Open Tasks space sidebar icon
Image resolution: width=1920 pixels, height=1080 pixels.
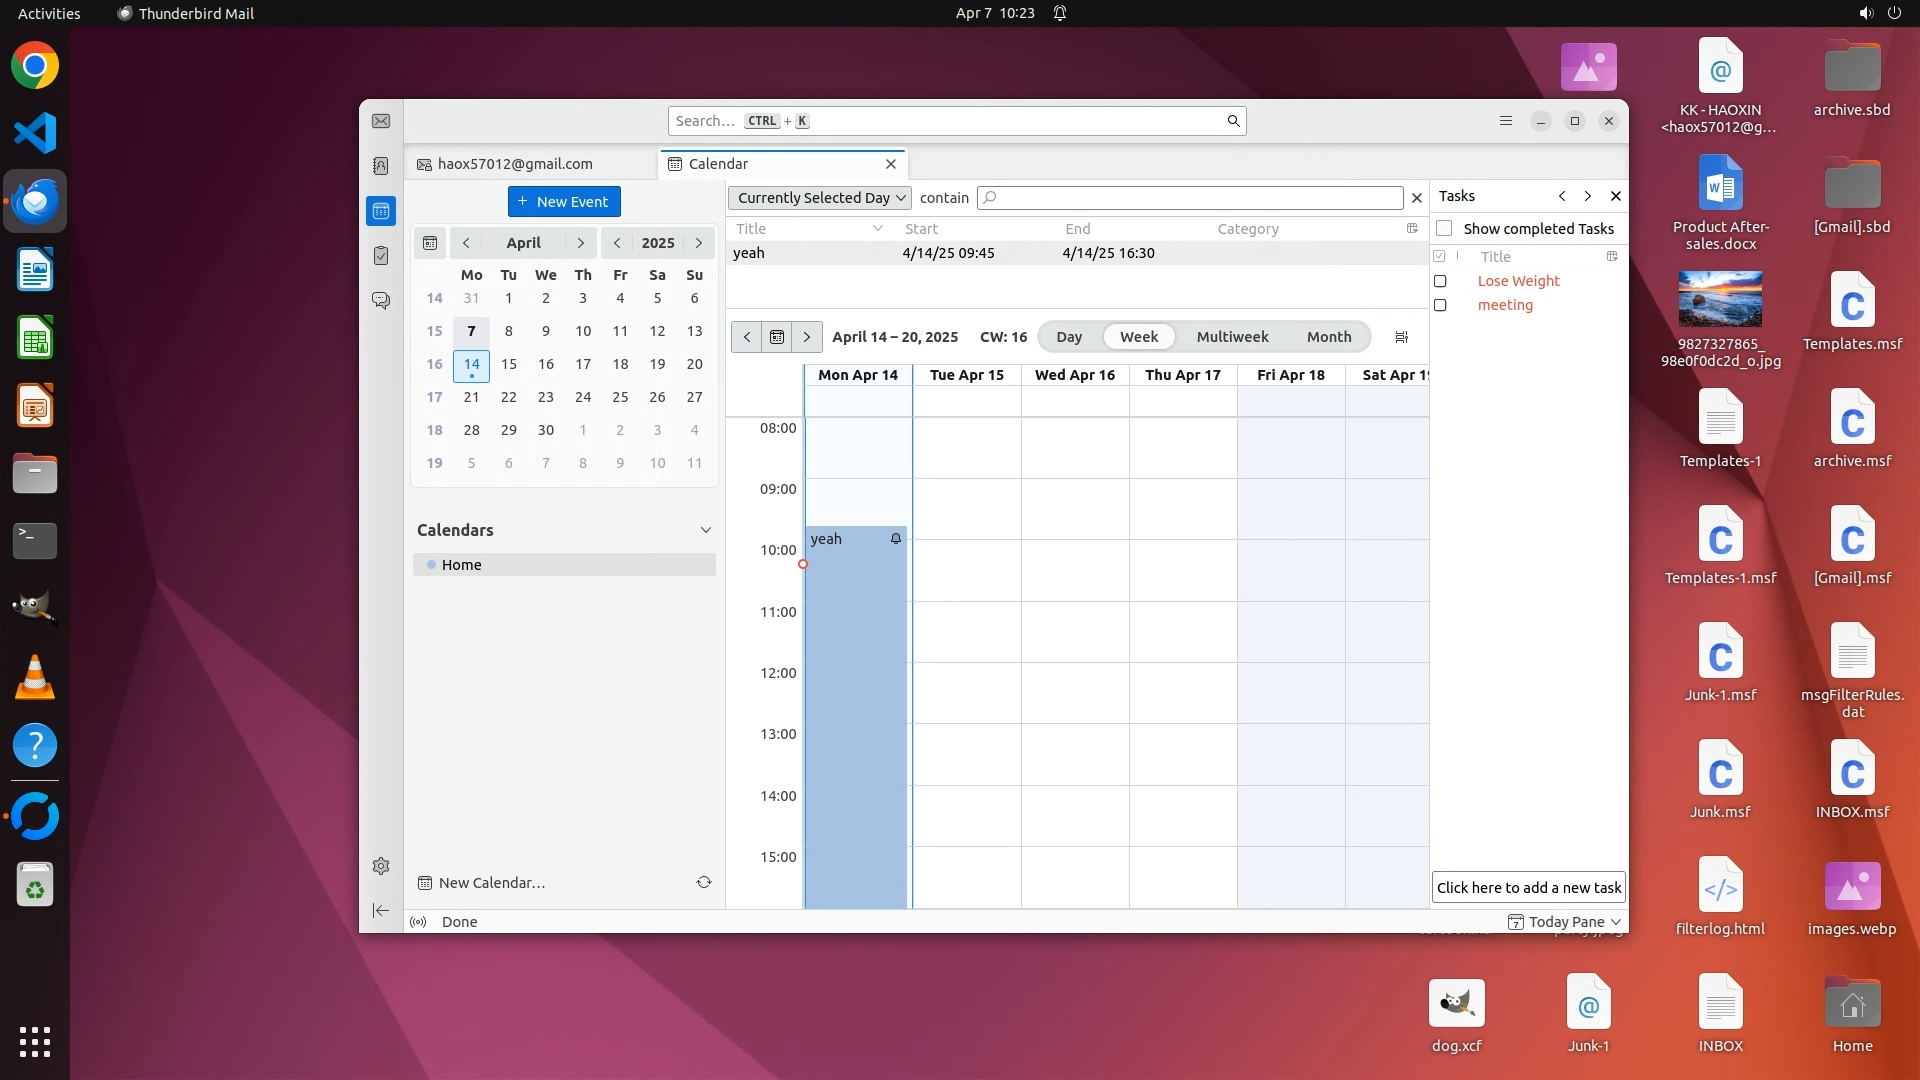[x=381, y=256]
